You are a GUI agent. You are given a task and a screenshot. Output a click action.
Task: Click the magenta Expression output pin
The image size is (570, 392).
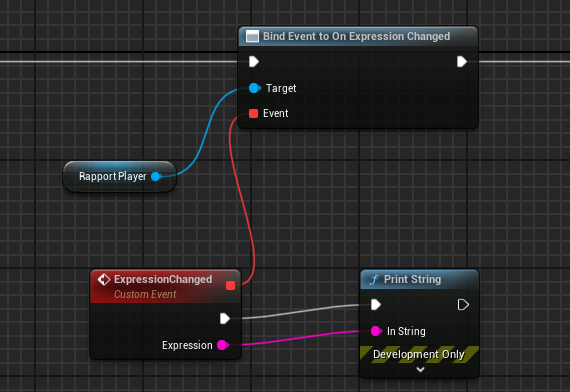[223, 345]
